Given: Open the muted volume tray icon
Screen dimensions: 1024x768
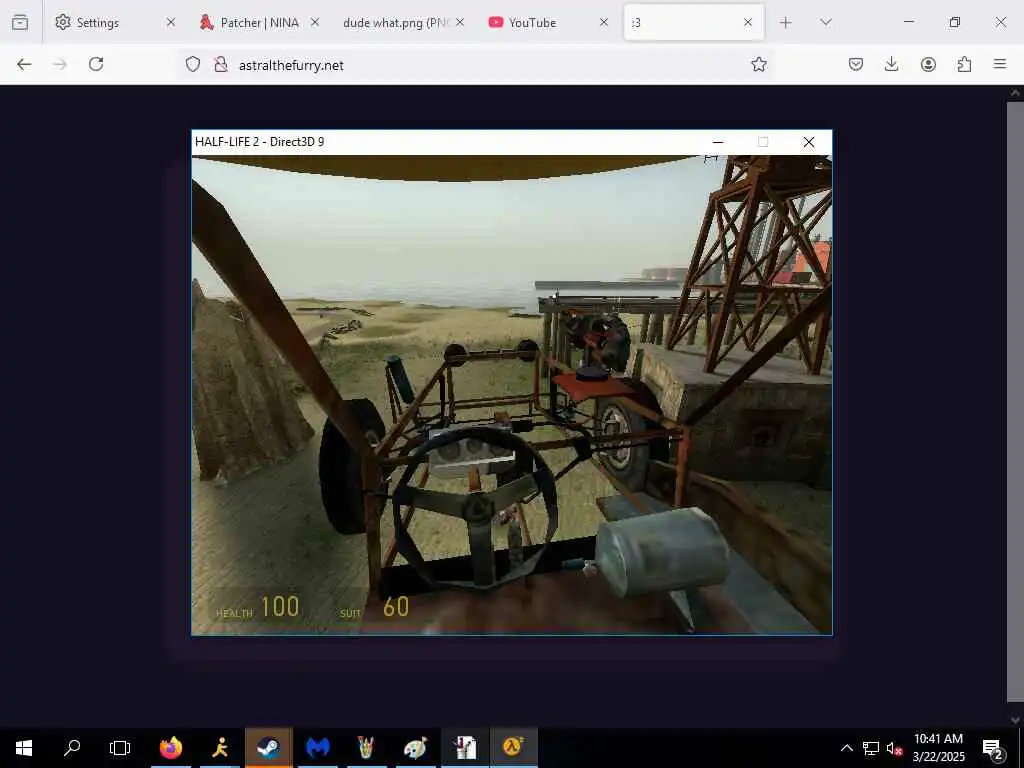Looking at the screenshot, I should [x=894, y=748].
